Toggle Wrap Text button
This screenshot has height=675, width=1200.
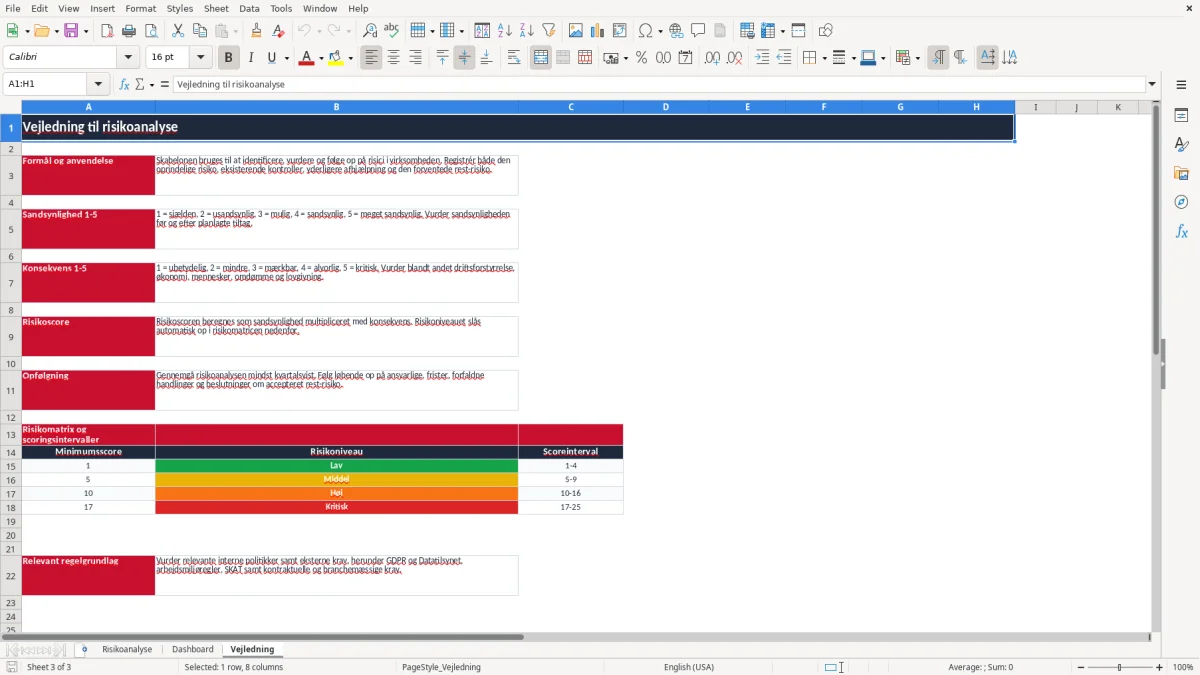[514, 58]
